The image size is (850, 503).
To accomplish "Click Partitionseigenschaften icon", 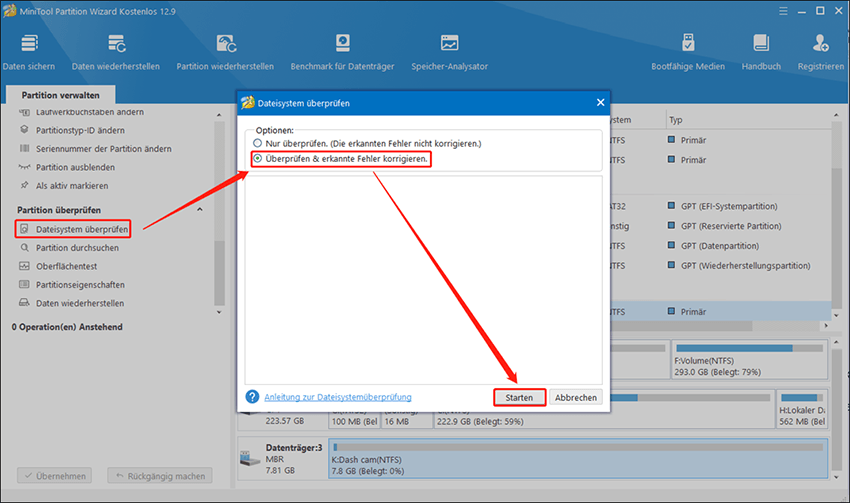I will click(x=24, y=285).
